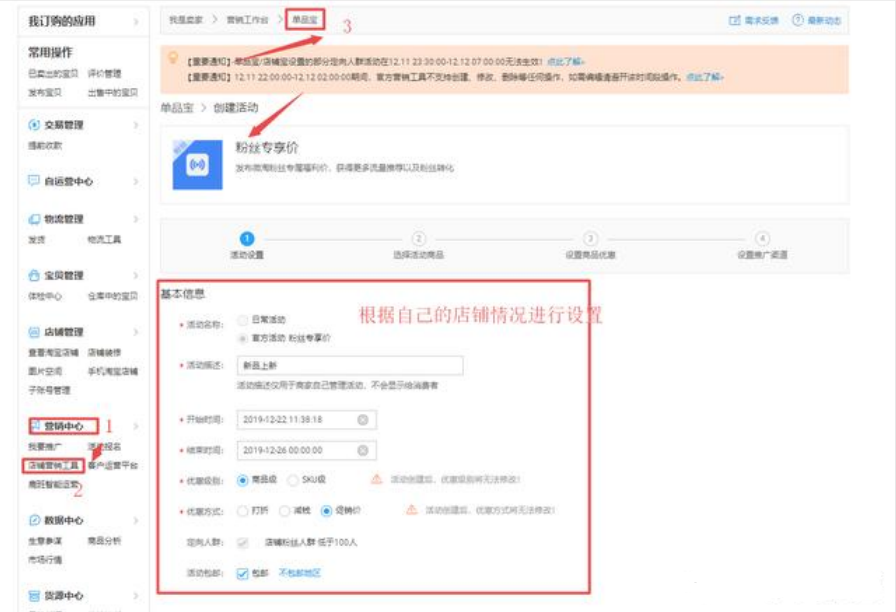Select the SKU级 radio button
The height and width of the screenshot is (612, 896).
click(294, 480)
